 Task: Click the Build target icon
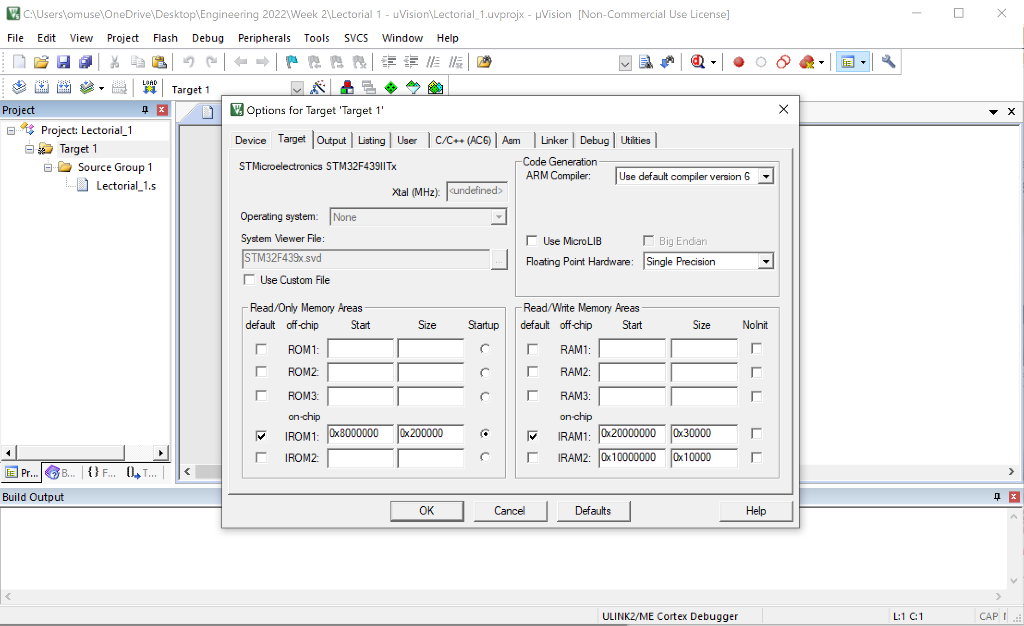pos(41,87)
